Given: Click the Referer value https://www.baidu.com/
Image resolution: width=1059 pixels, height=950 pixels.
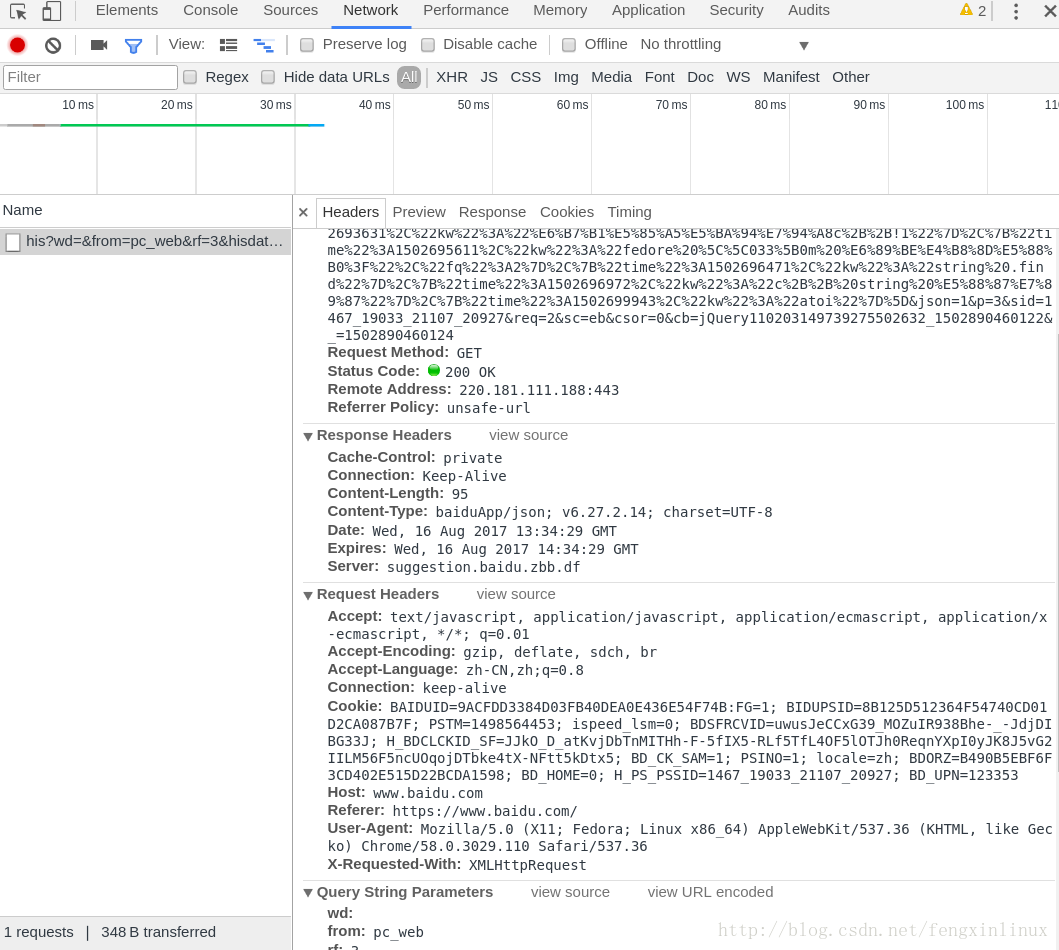Looking at the screenshot, I should 484,812.
